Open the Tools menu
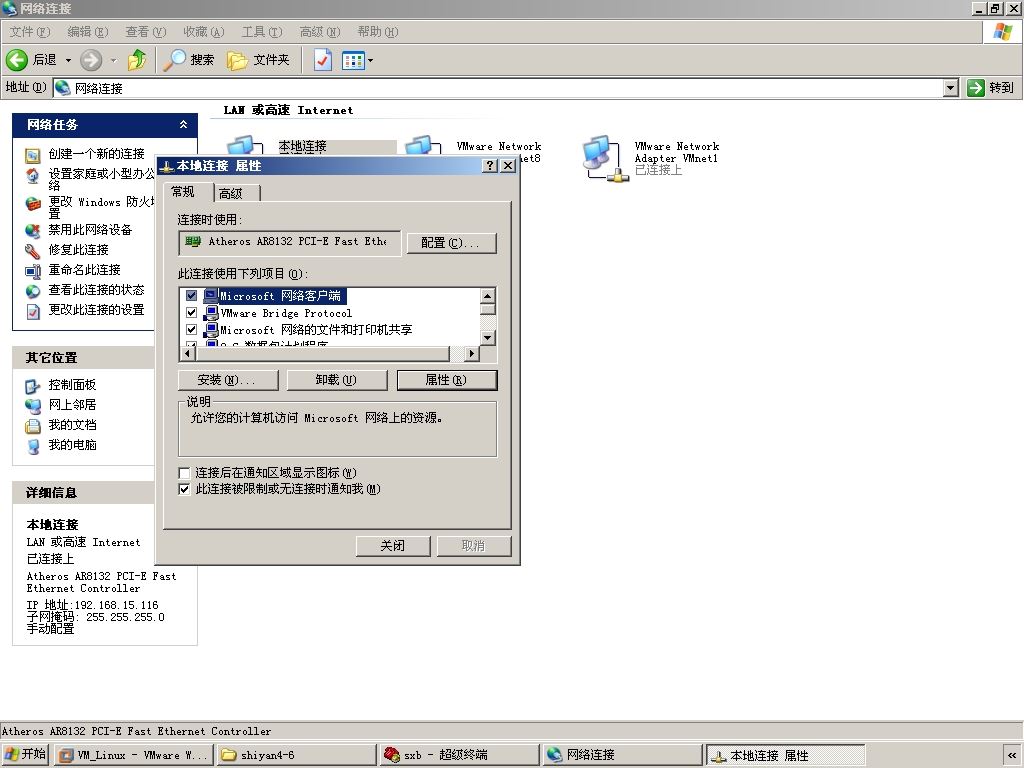Viewport: 1024px width, 768px height. click(262, 31)
